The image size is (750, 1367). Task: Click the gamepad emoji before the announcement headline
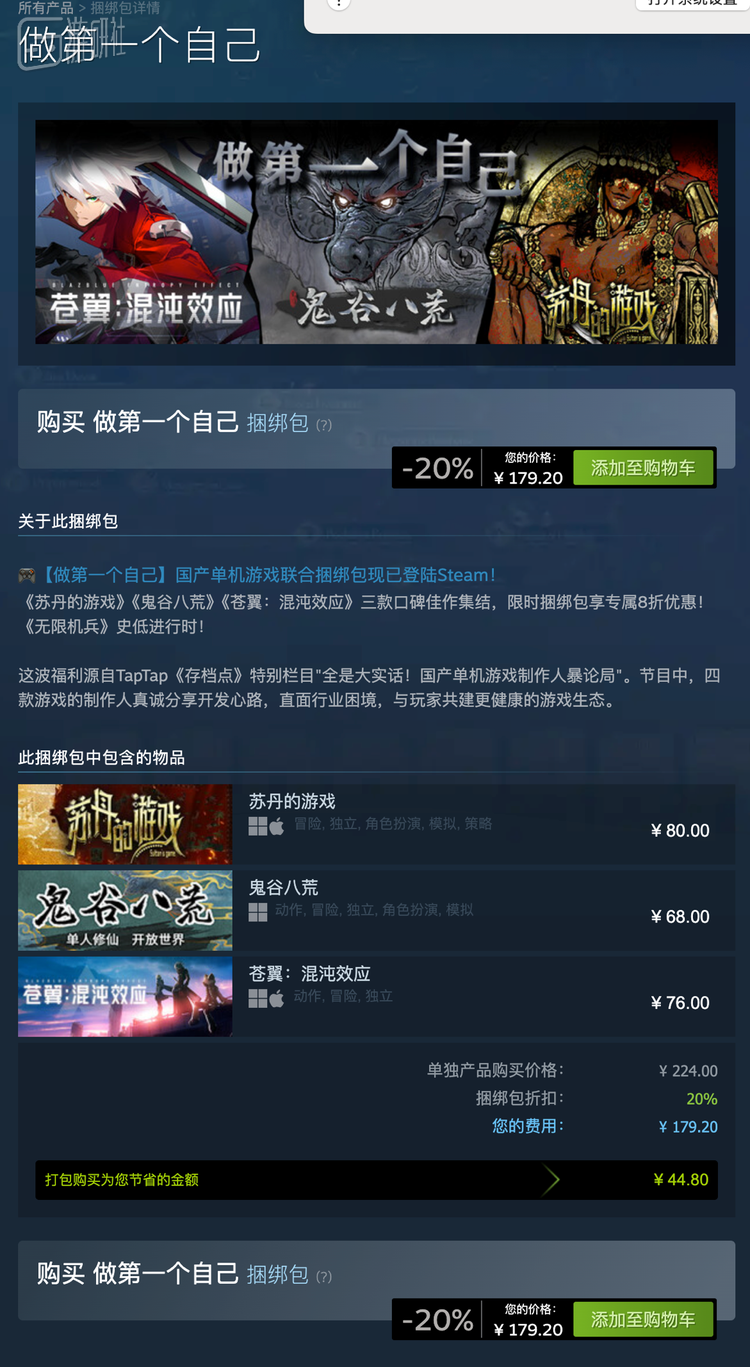click(27, 576)
